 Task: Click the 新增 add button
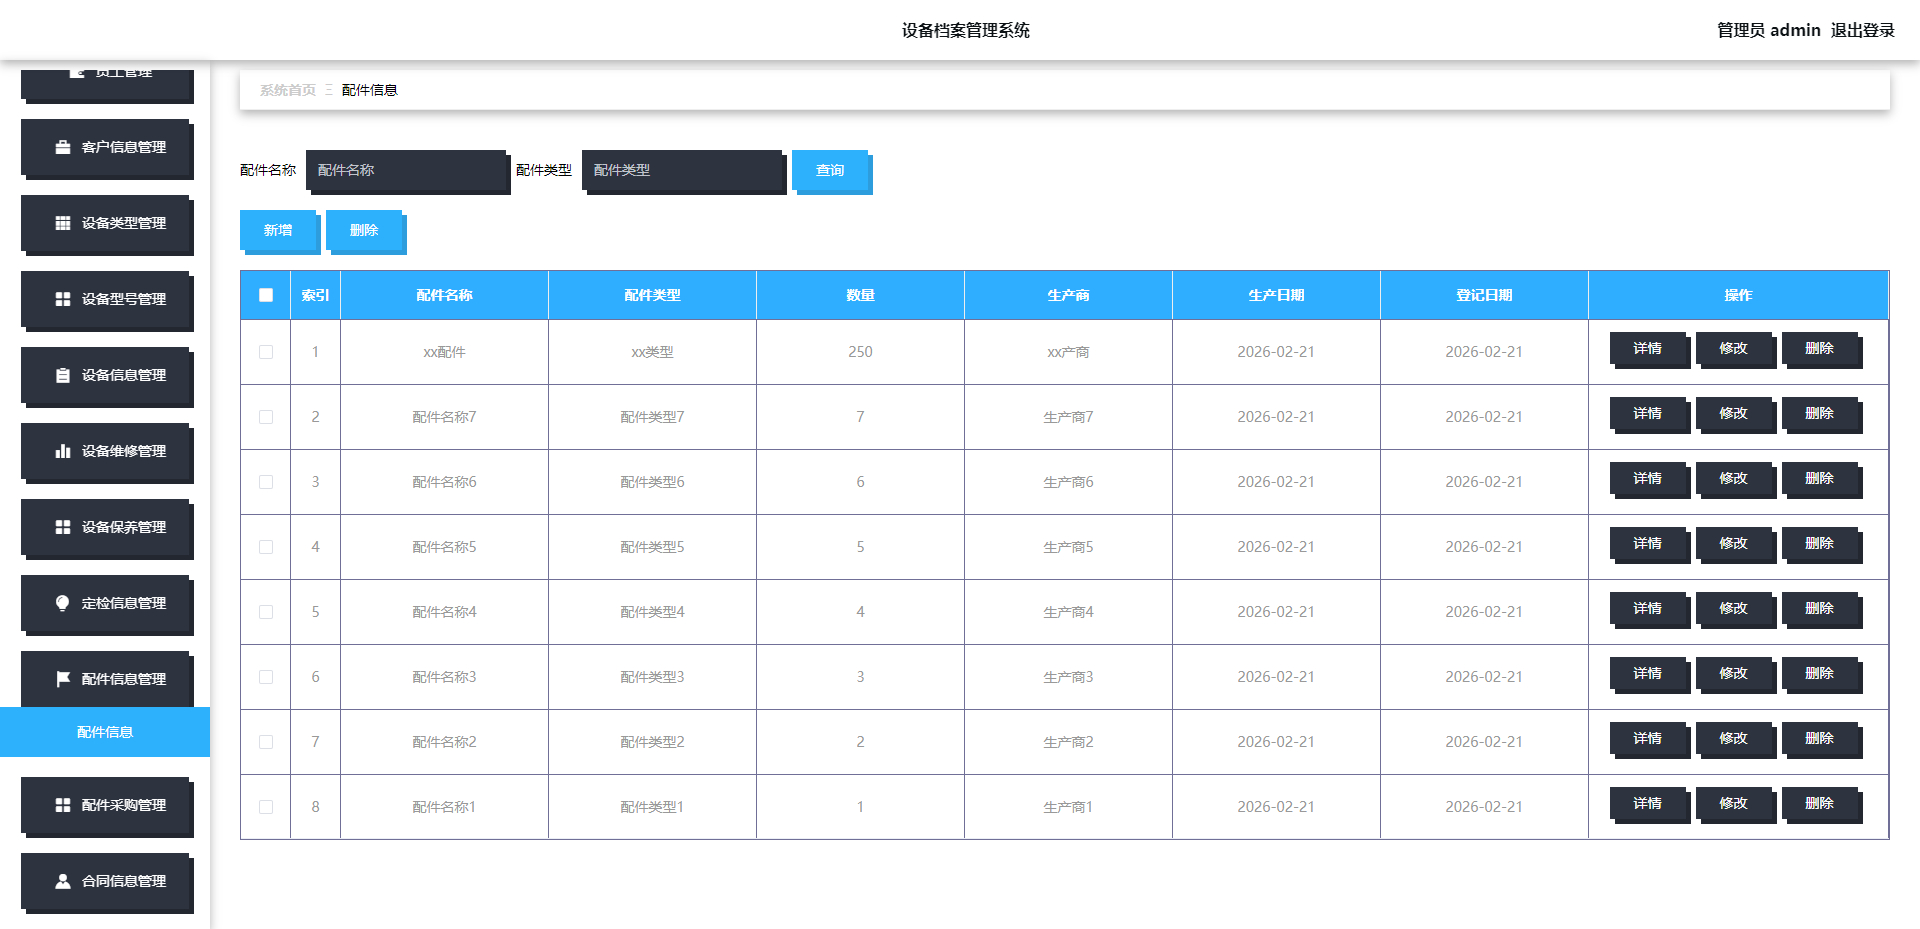point(279,231)
